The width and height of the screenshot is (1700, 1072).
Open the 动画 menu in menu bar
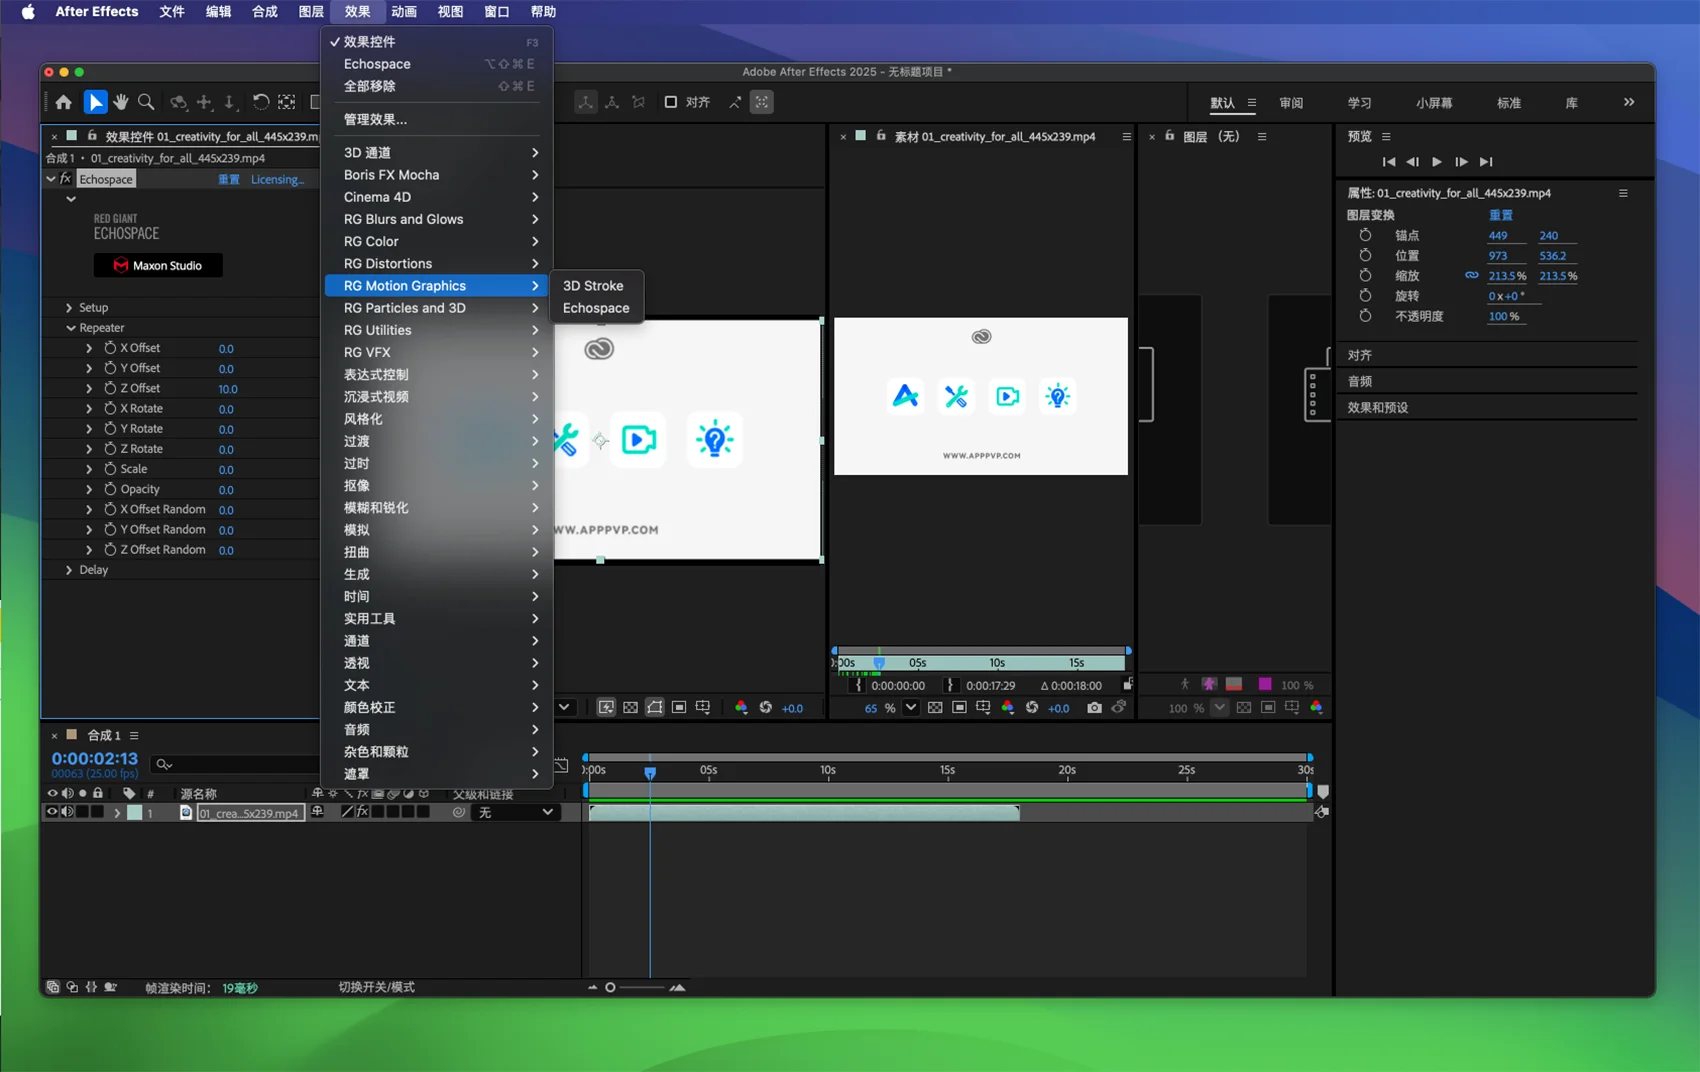[x=404, y=12]
